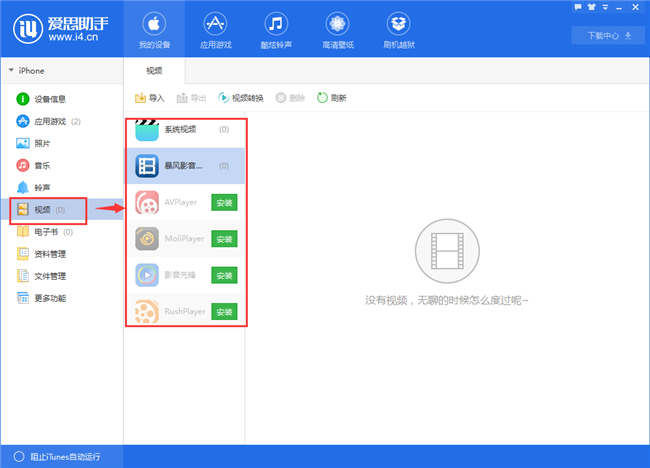Select 文件管理 file management in sidebar
Image resolution: width=650 pixels, height=468 pixels.
62,276
